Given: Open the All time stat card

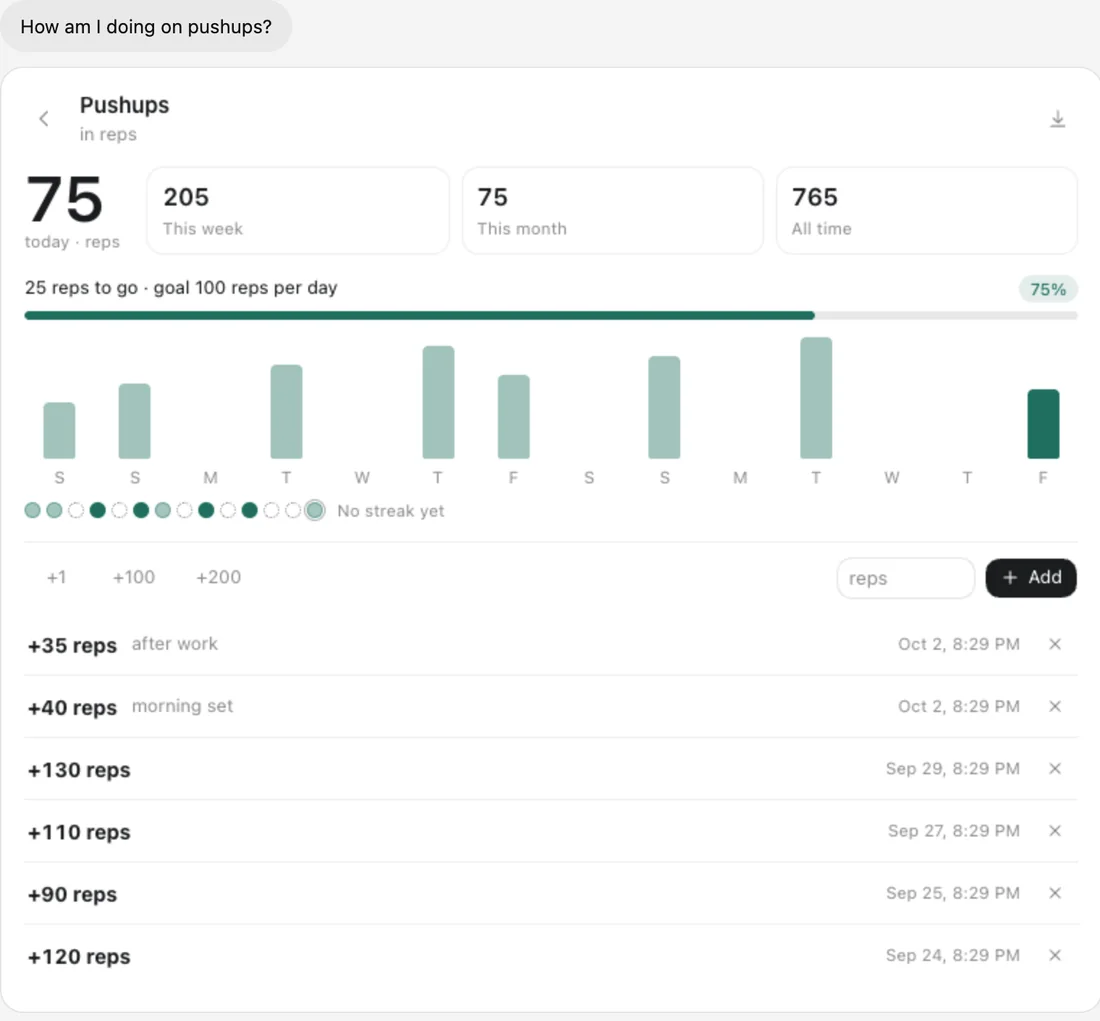Looking at the screenshot, I should (x=927, y=211).
